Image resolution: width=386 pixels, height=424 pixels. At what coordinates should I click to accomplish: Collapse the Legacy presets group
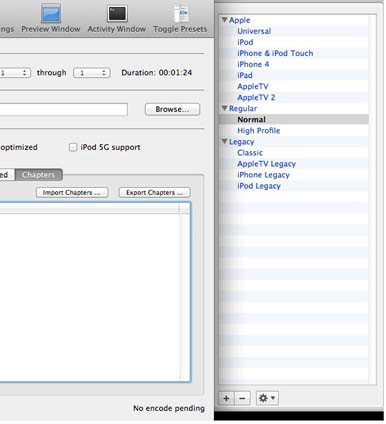[x=225, y=141]
